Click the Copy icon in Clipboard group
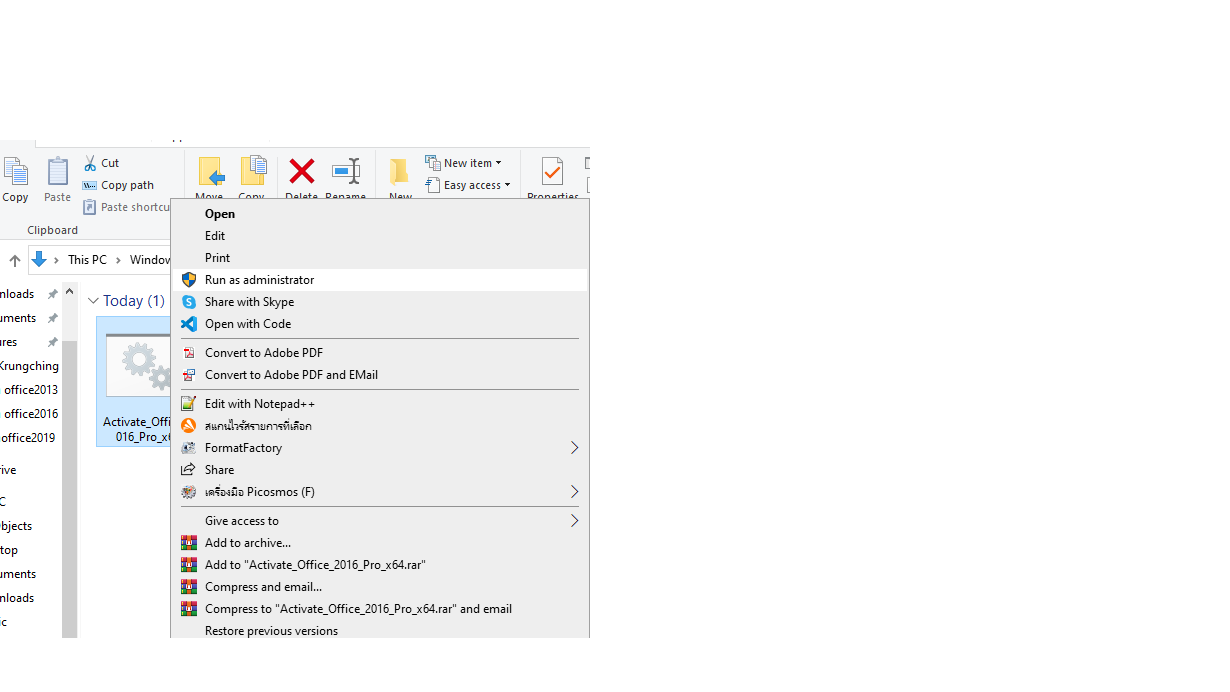This screenshot has height=692, width=1230. tap(15, 172)
